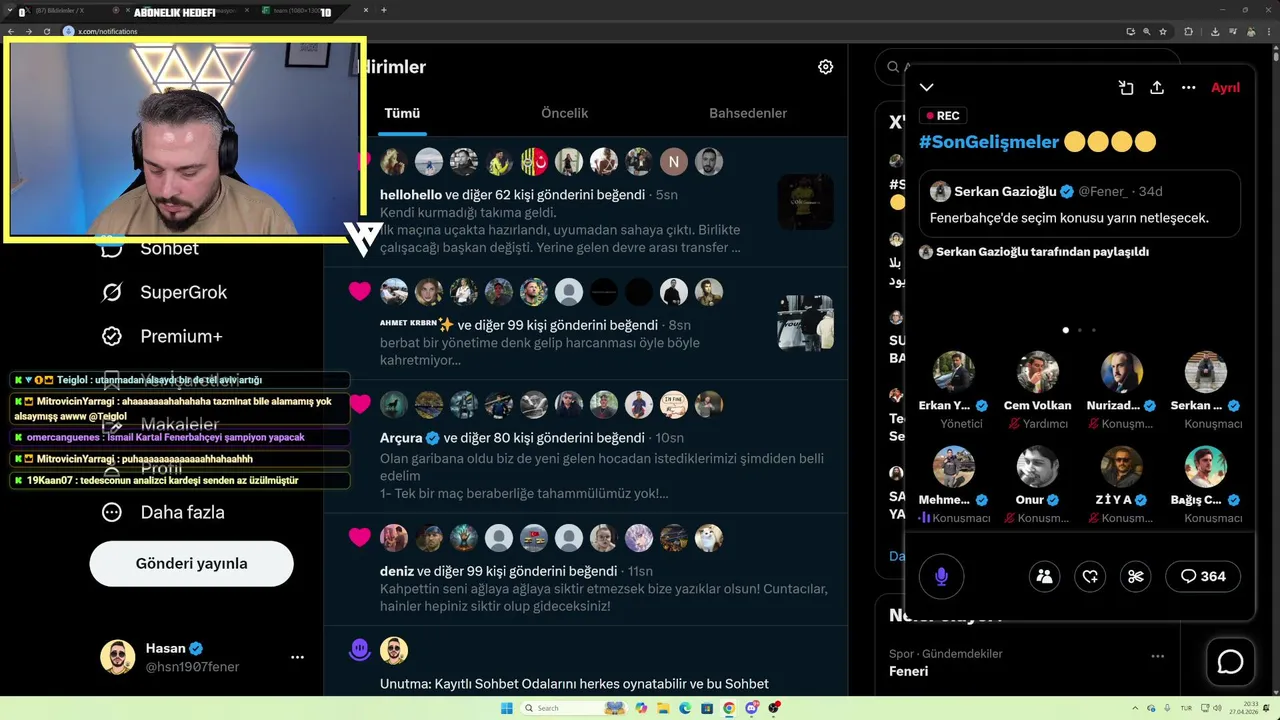Open Serkan Gazioğlu's quoted post
The image size is (1280, 720).
point(1079,203)
